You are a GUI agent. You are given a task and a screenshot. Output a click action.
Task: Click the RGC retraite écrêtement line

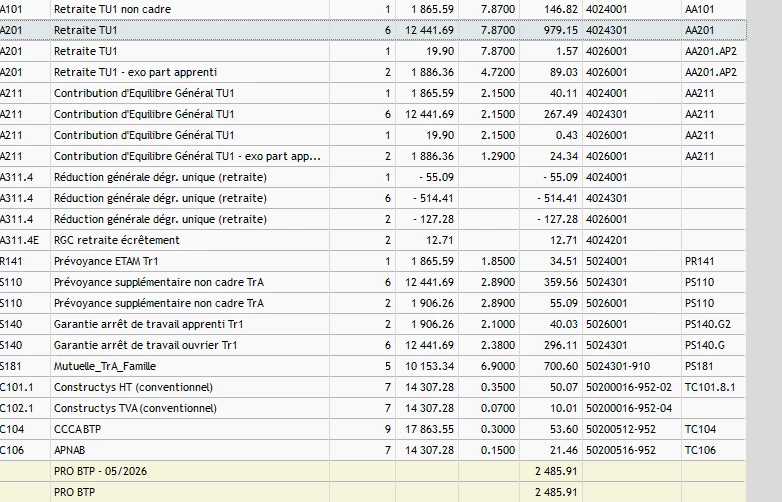373,240
